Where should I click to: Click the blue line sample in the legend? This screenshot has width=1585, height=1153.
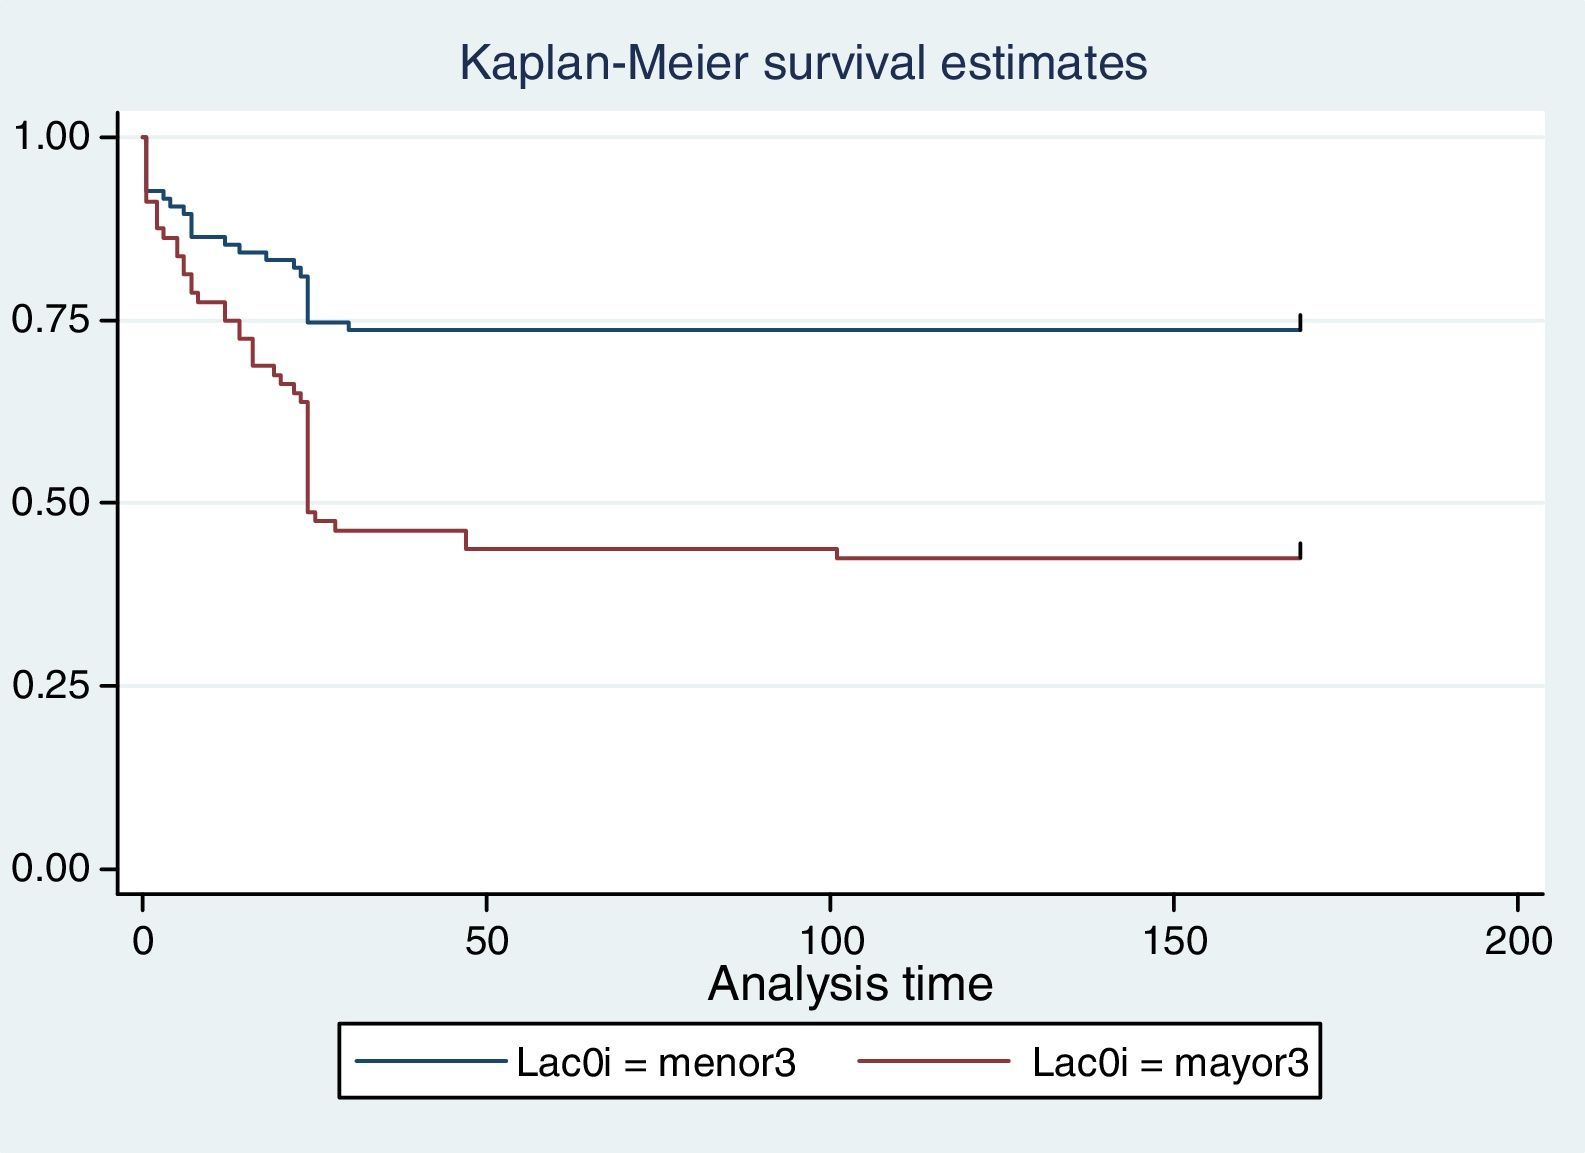pos(431,1062)
